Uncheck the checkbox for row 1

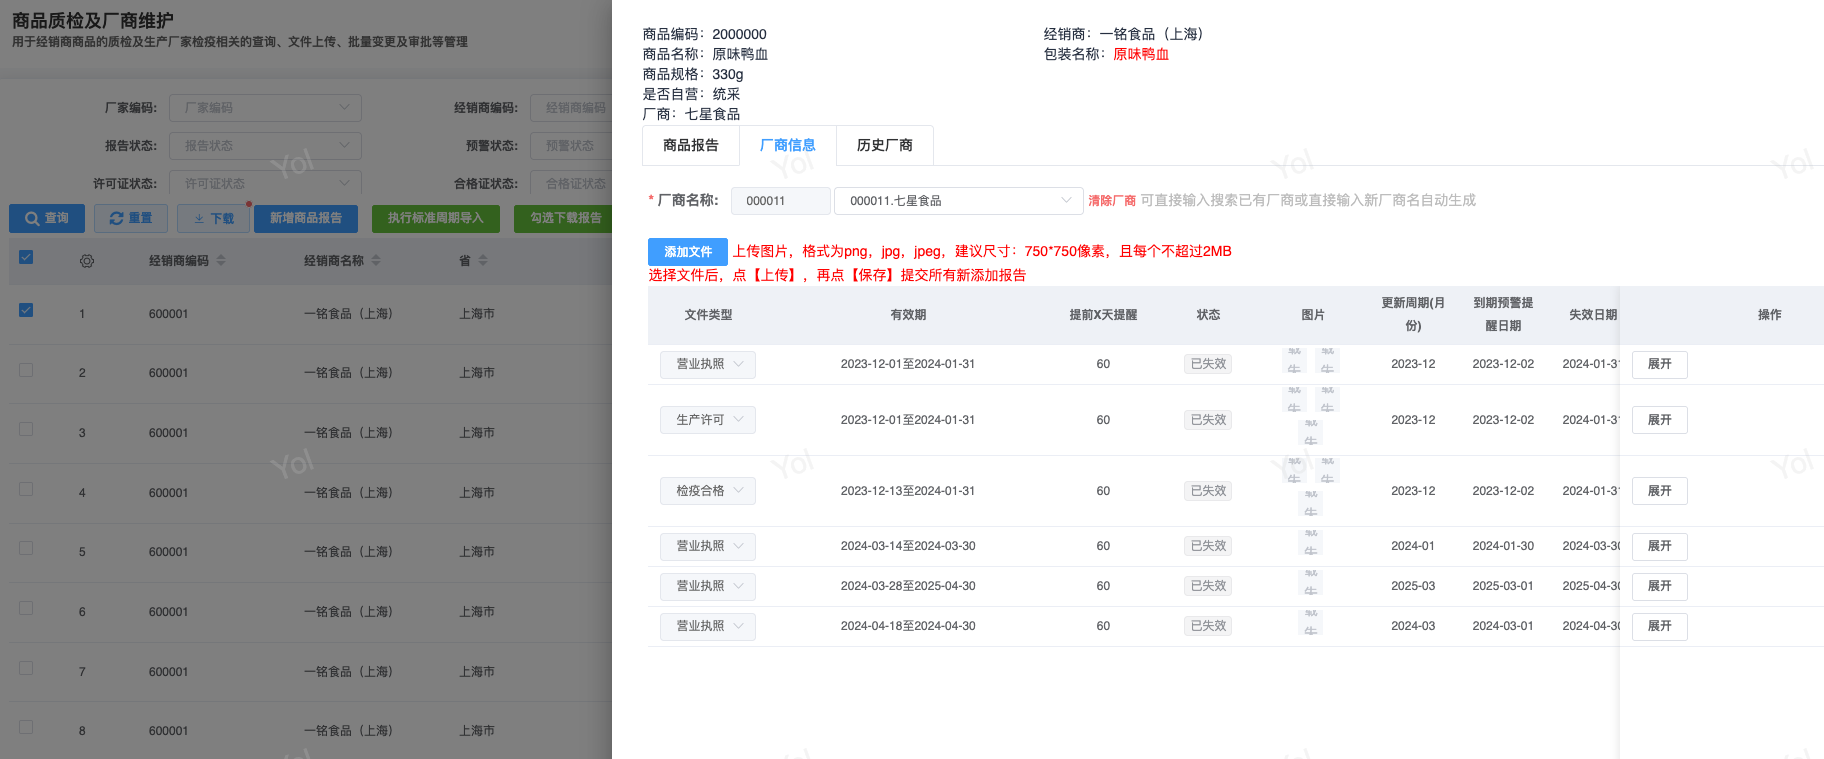click(26, 310)
